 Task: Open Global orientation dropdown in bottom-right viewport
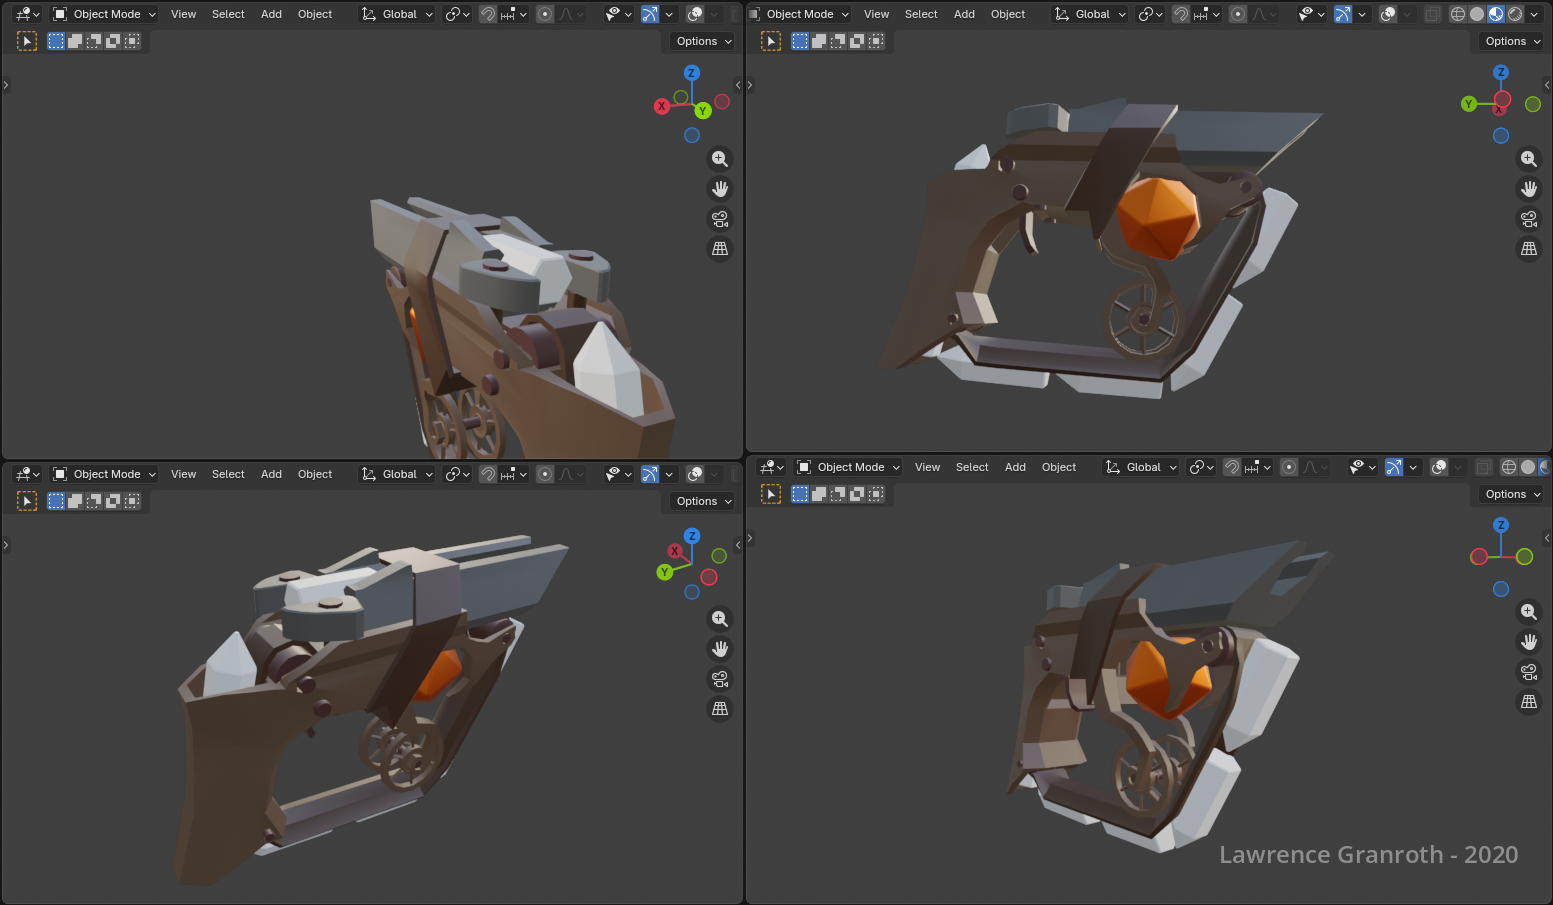(x=1142, y=467)
